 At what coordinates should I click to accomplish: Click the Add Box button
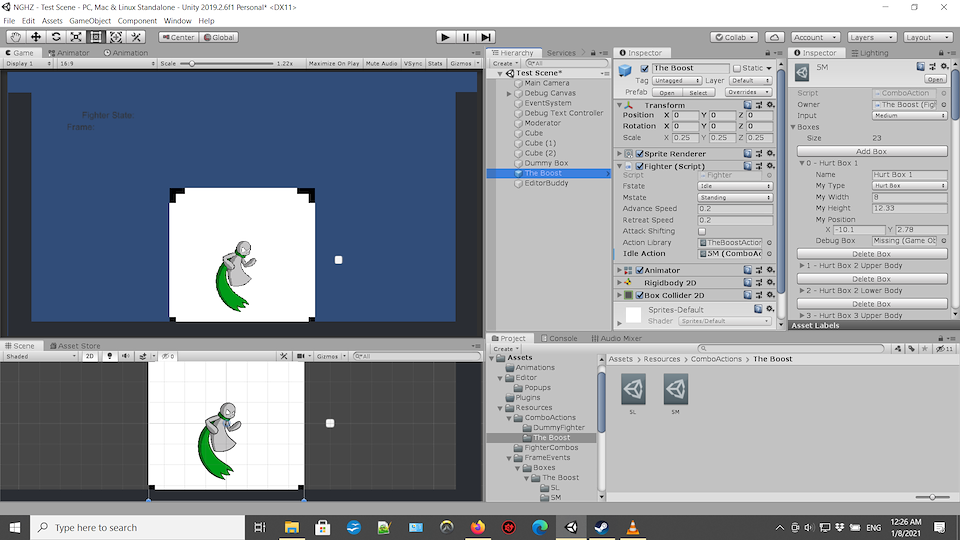point(871,151)
